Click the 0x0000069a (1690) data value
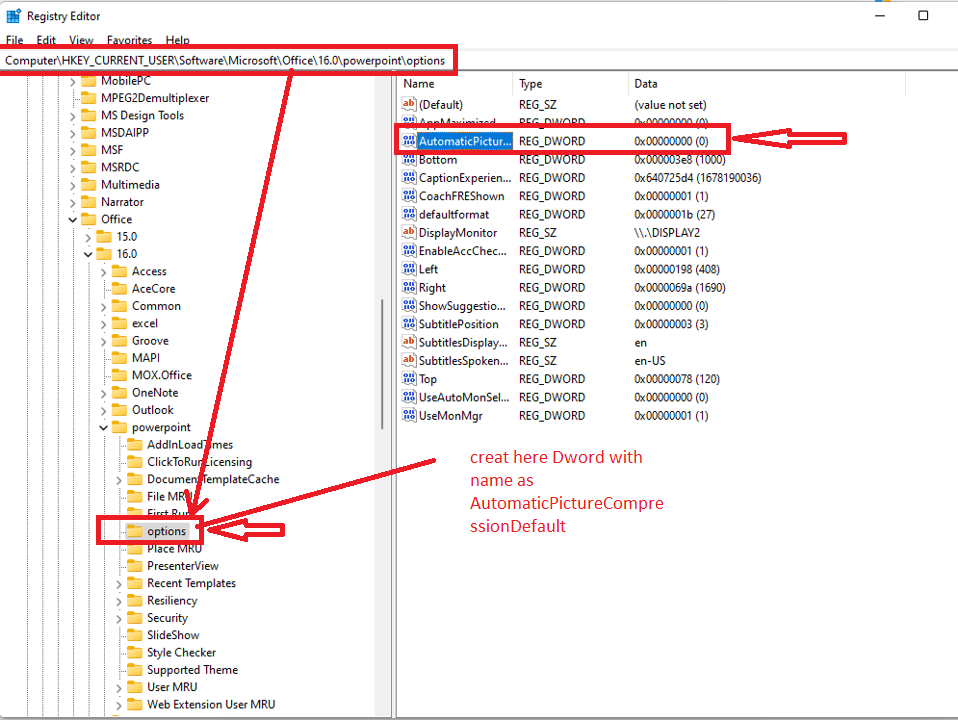Image resolution: width=958 pixels, height=720 pixels. tap(679, 287)
